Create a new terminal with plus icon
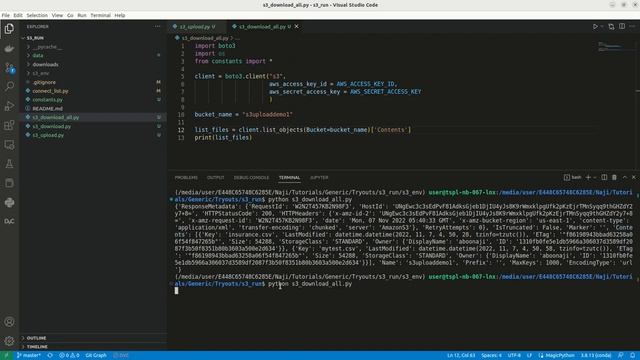The image size is (640, 360). (x=588, y=178)
